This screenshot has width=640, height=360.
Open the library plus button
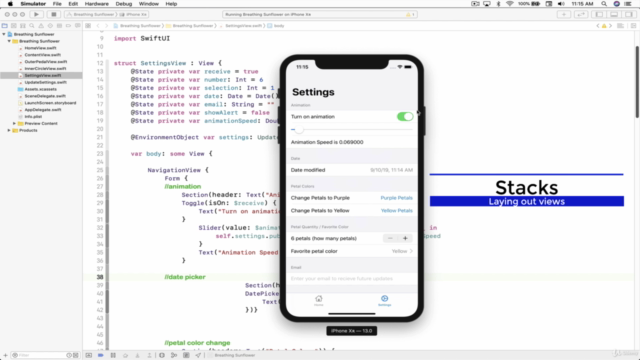(x=564, y=14)
